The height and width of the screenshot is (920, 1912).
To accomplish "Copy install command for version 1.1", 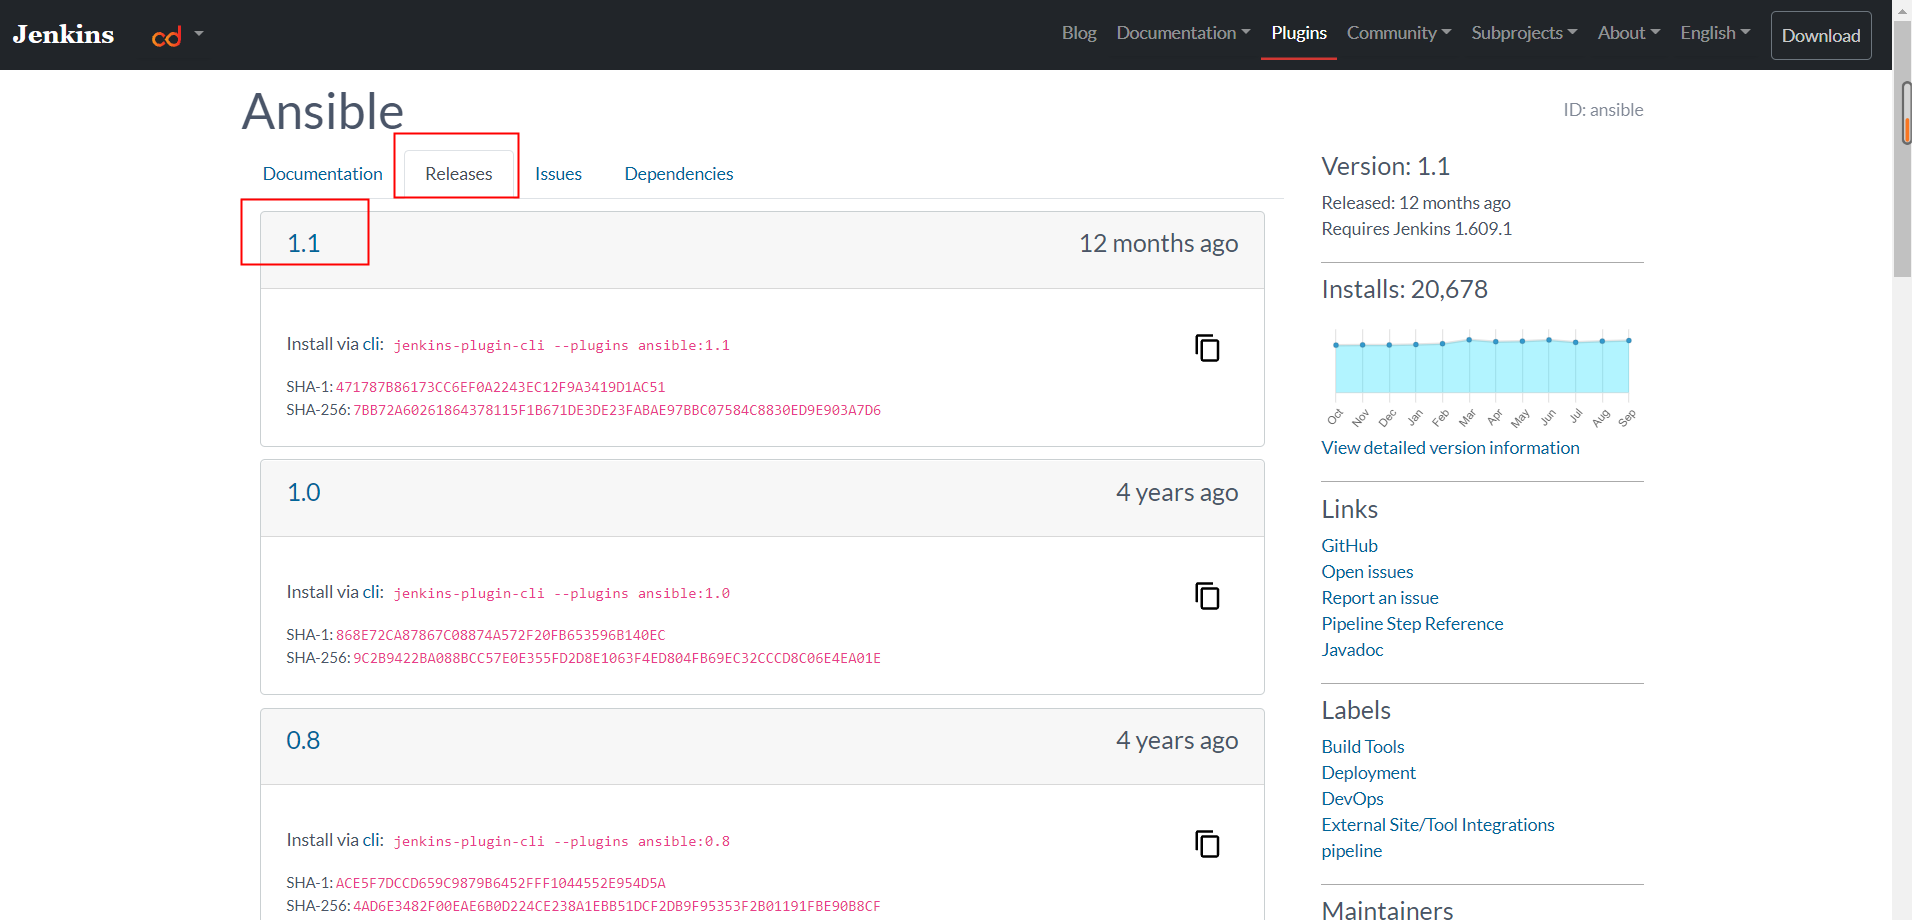I will tap(1207, 347).
